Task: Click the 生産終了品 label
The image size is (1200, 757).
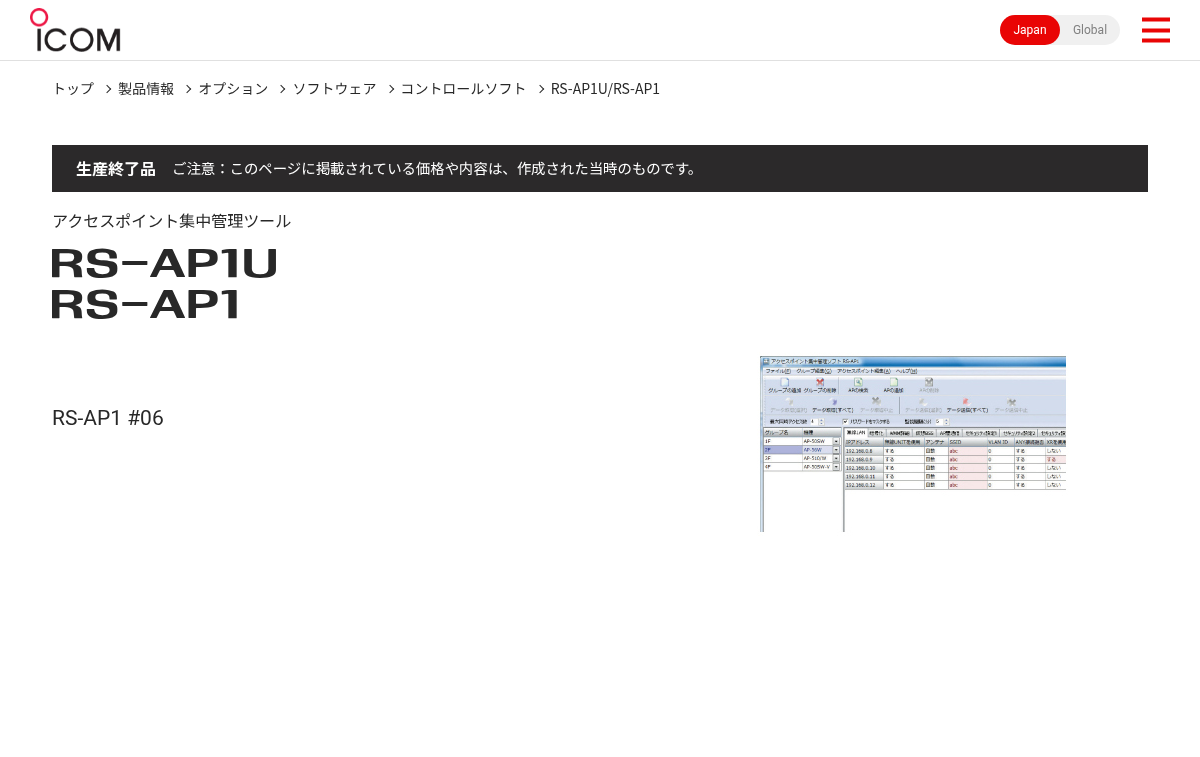Action: pos(116,169)
